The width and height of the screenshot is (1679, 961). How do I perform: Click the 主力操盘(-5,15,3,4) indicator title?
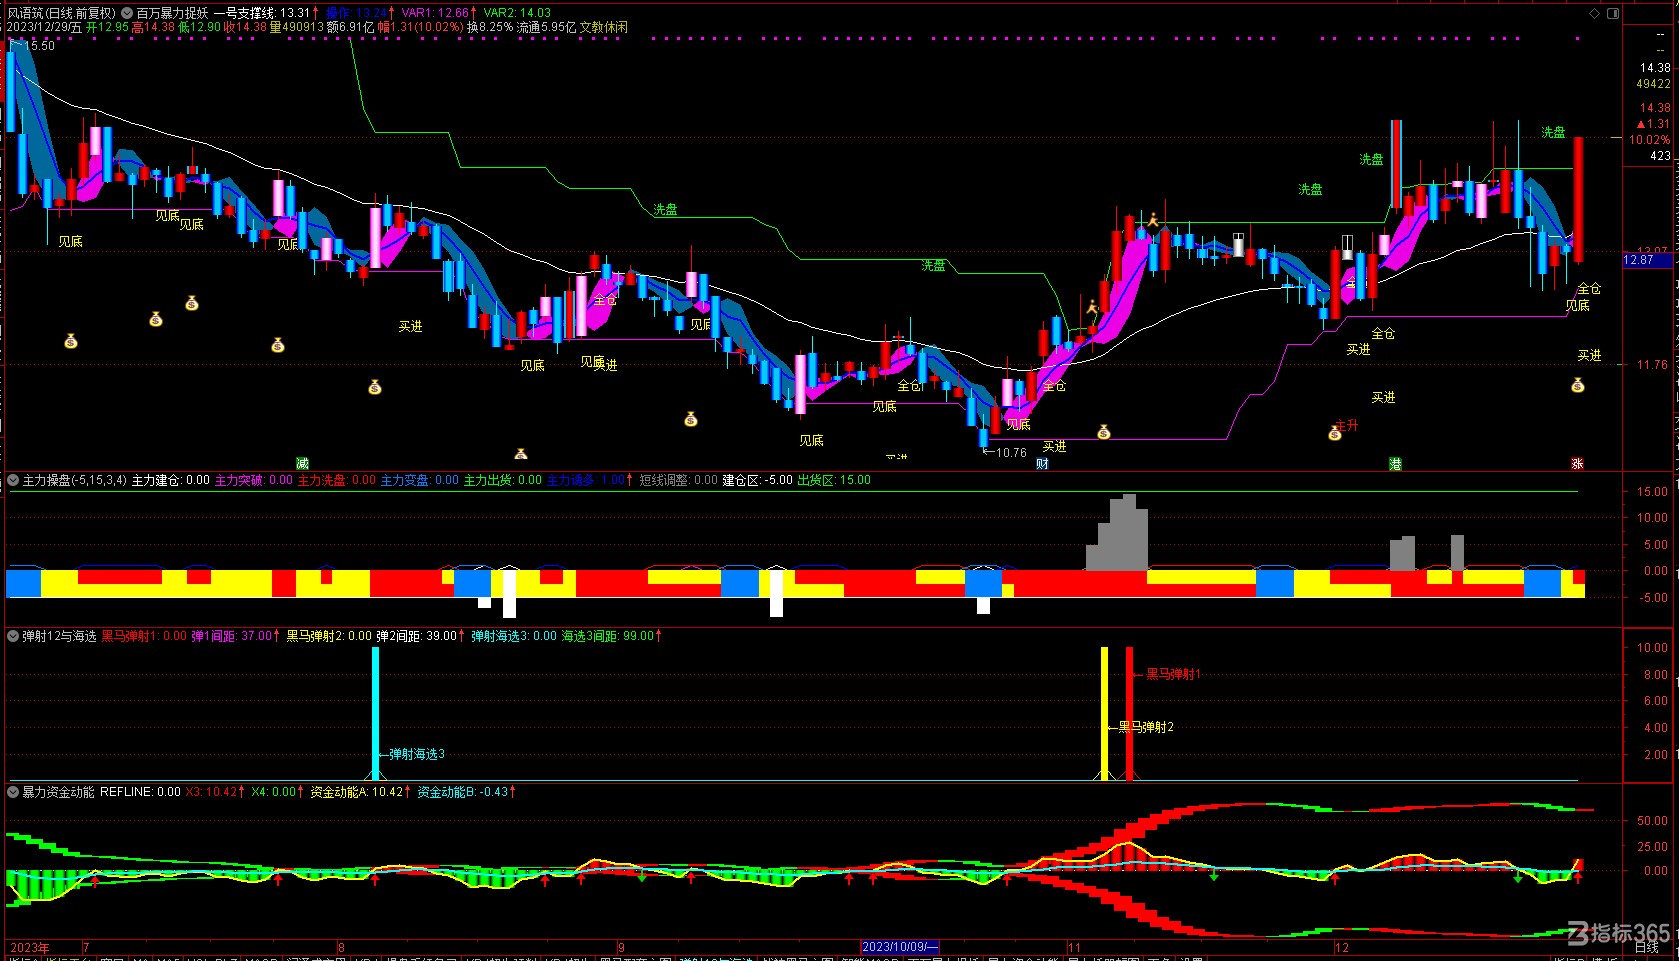(x=75, y=480)
